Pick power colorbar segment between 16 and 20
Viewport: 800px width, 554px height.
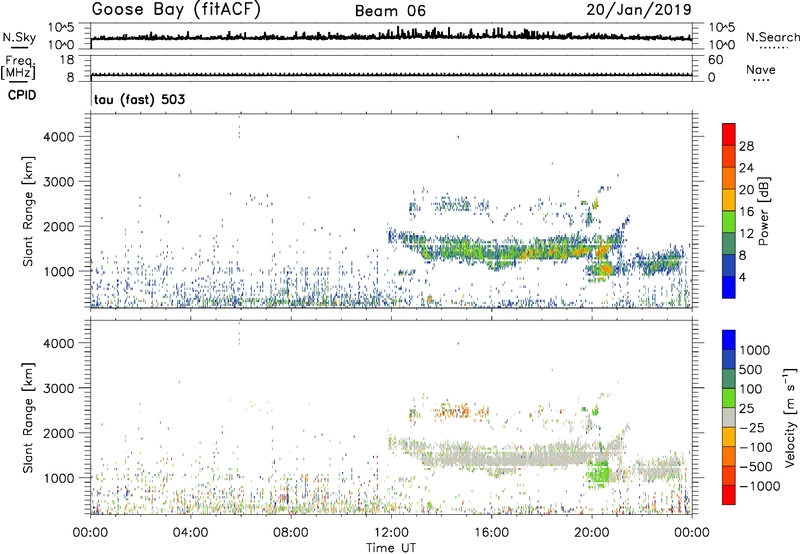[729, 200]
